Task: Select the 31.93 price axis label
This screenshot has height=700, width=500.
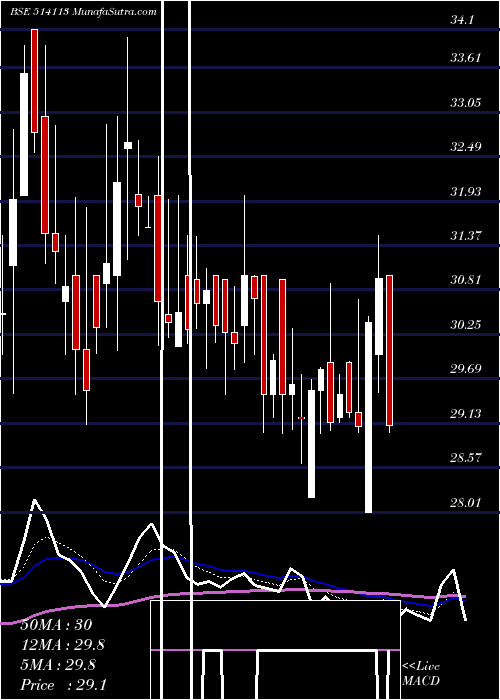Action: (466, 191)
